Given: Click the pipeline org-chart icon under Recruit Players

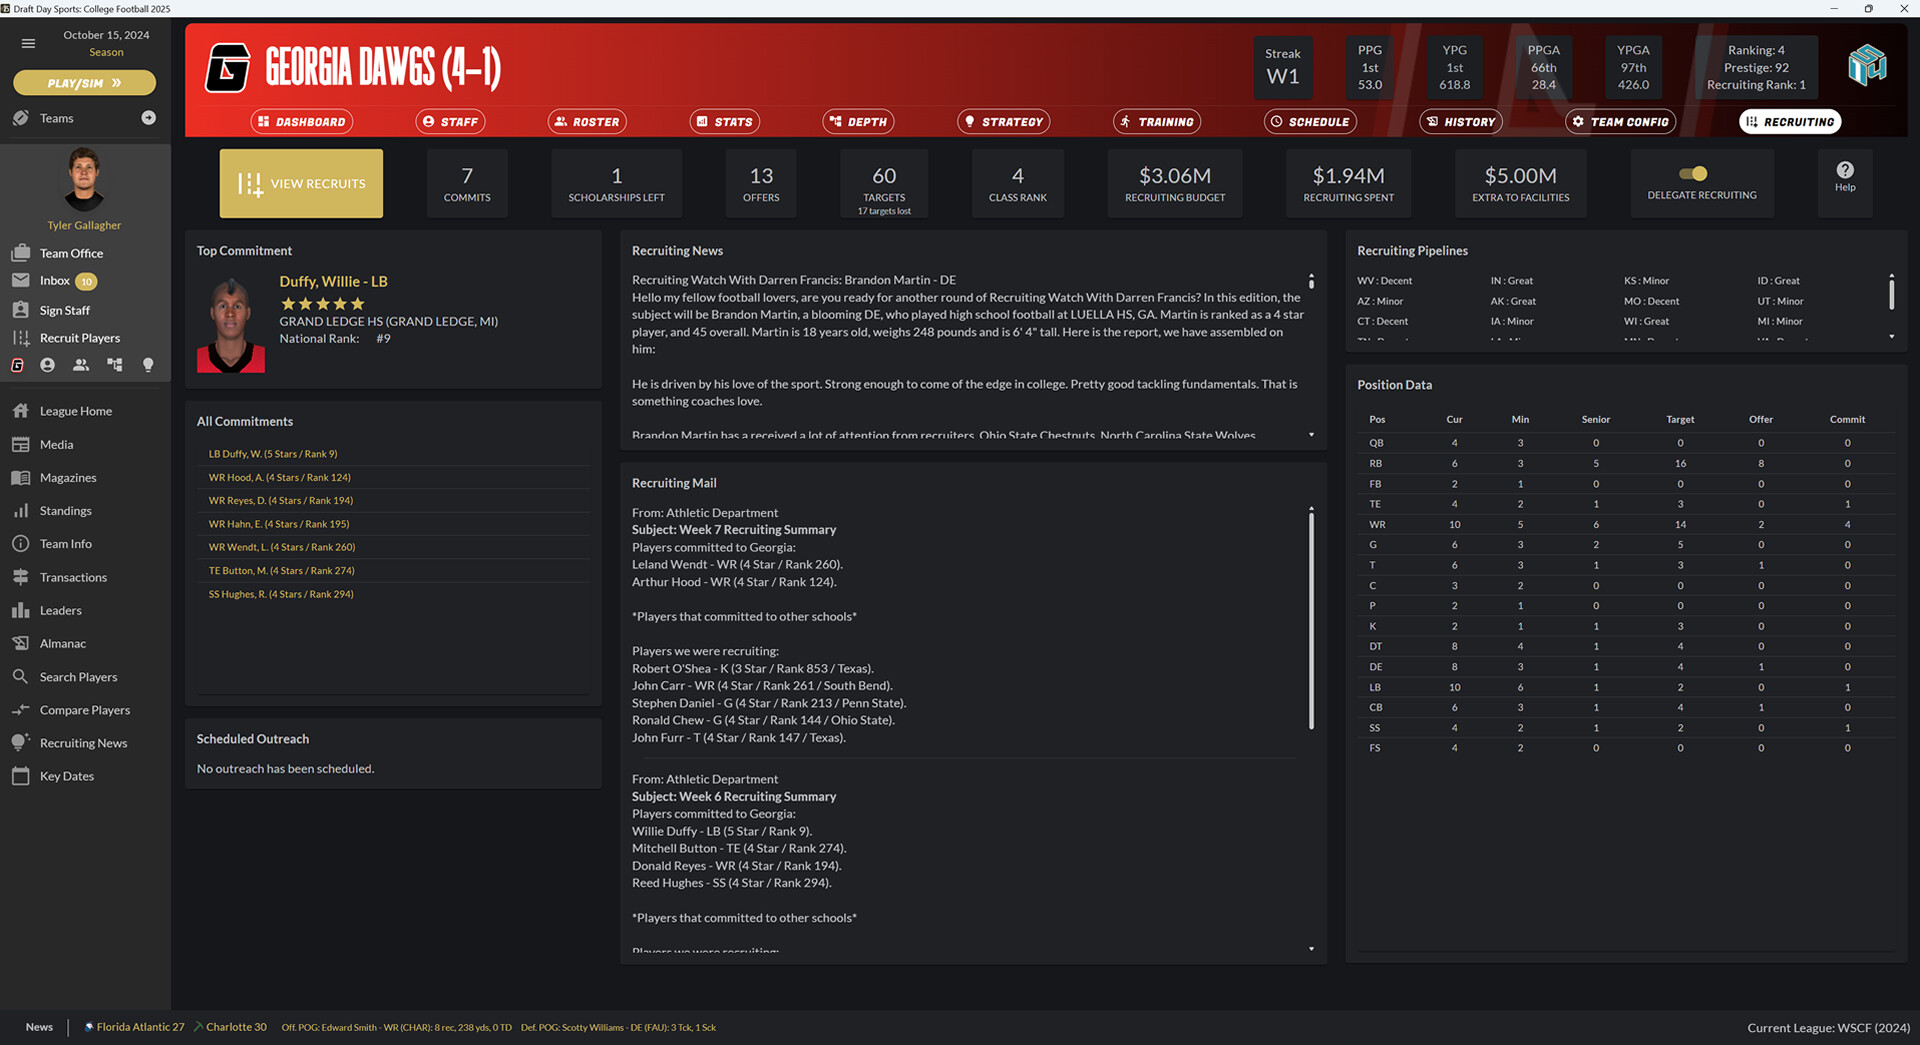Looking at the screenshot, I should tap(114, 365).
